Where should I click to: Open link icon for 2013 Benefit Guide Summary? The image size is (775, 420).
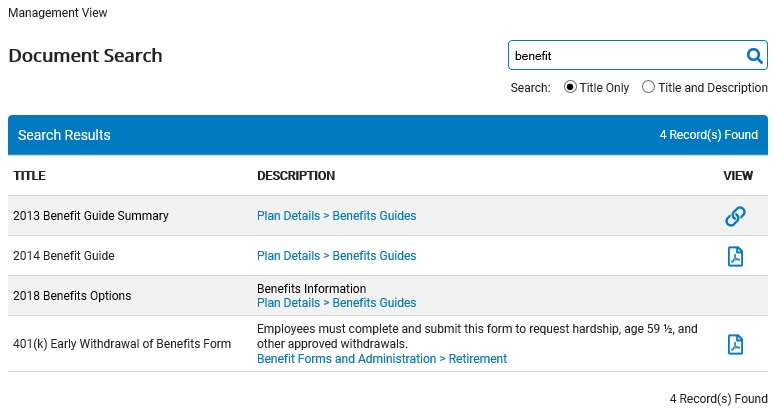point(735,216)
